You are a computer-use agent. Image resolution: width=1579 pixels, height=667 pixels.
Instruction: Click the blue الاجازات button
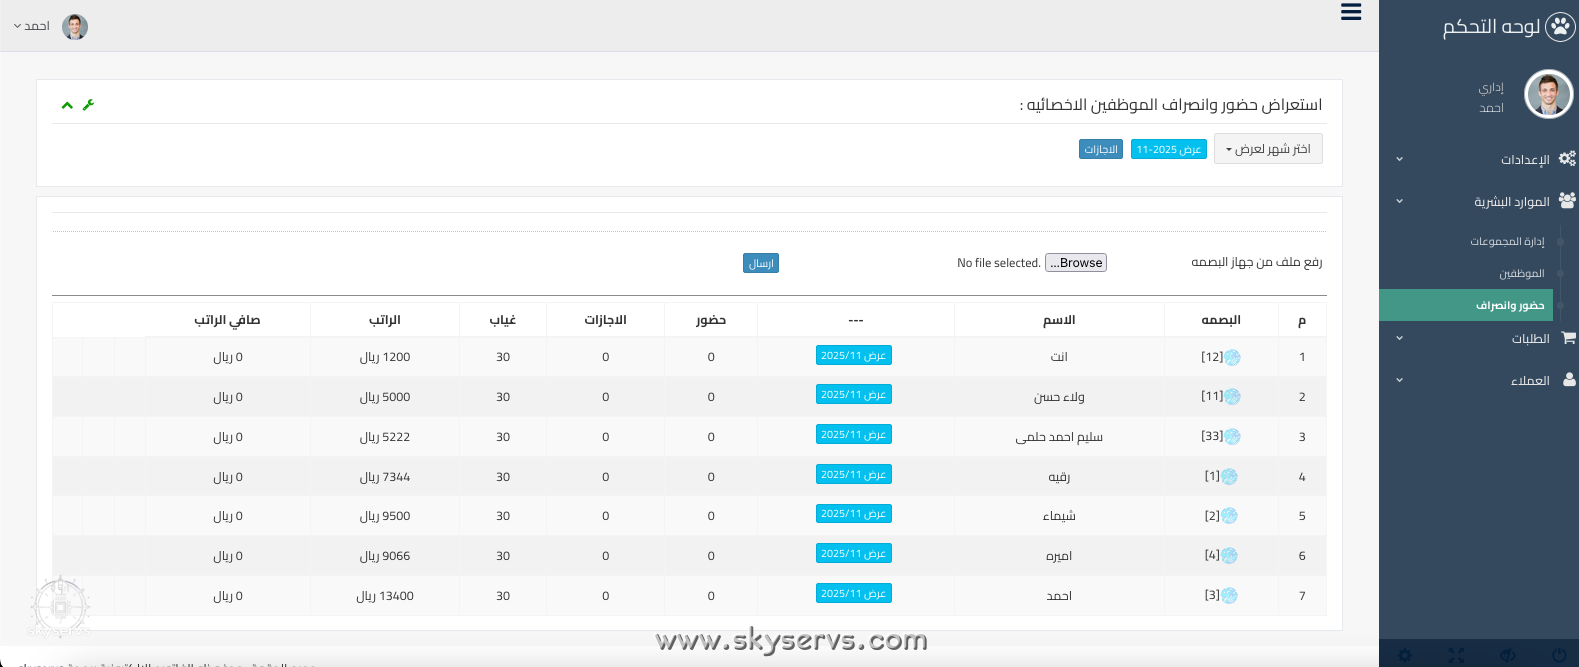(1100, 149)
